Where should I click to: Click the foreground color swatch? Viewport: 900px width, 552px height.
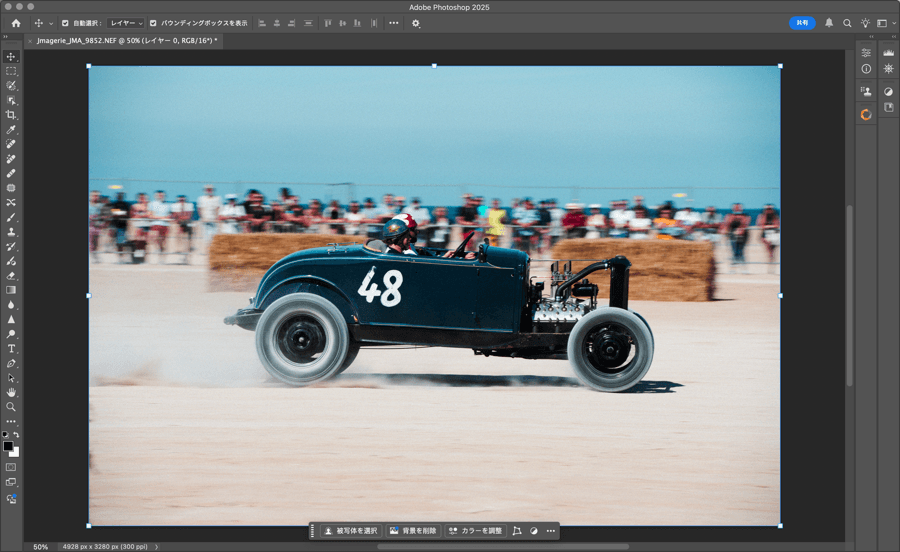point(8,446)
